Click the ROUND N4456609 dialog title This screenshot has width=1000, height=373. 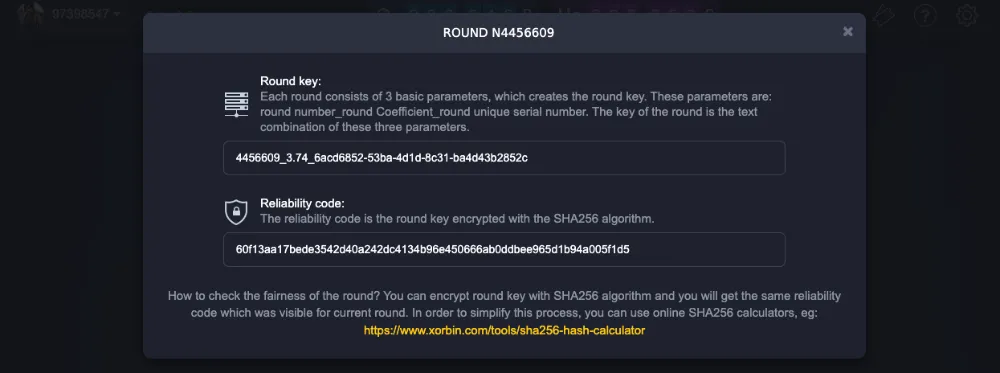point(499,33)
